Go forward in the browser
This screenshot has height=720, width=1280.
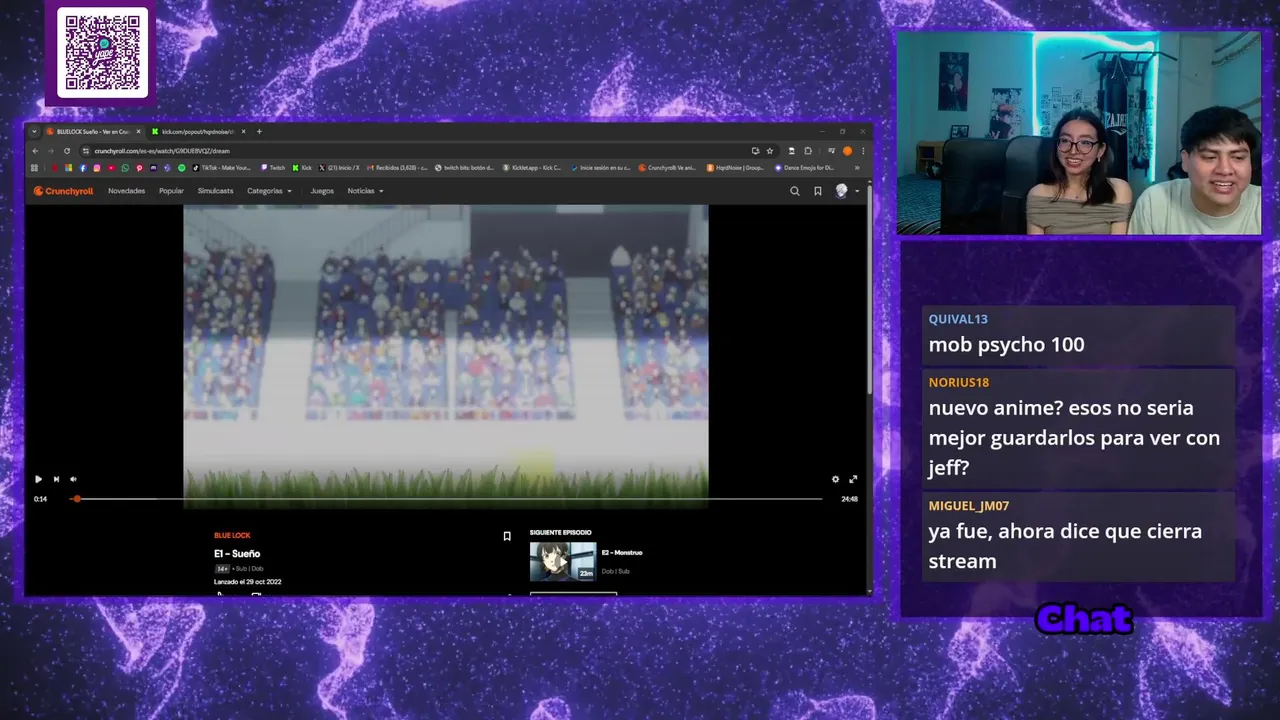click(x=51, y=151)
